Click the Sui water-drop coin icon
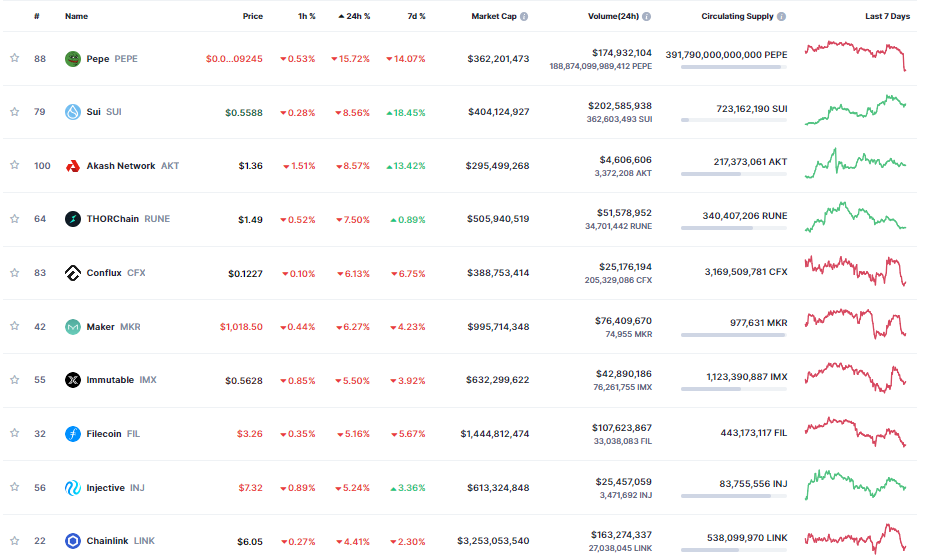 pyautogui.click(x=73, y=112)
